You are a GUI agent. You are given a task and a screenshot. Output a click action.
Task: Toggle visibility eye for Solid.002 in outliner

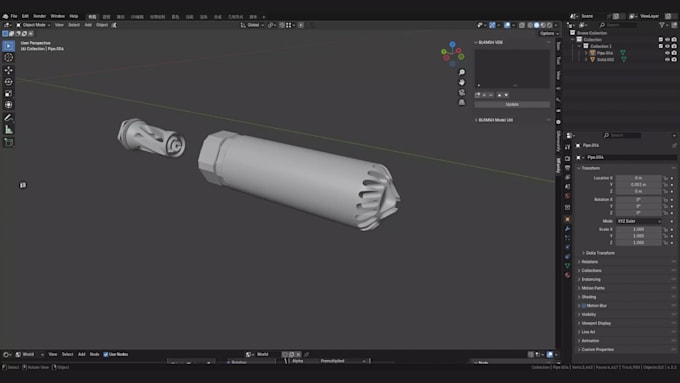click(x=667, y=59)
